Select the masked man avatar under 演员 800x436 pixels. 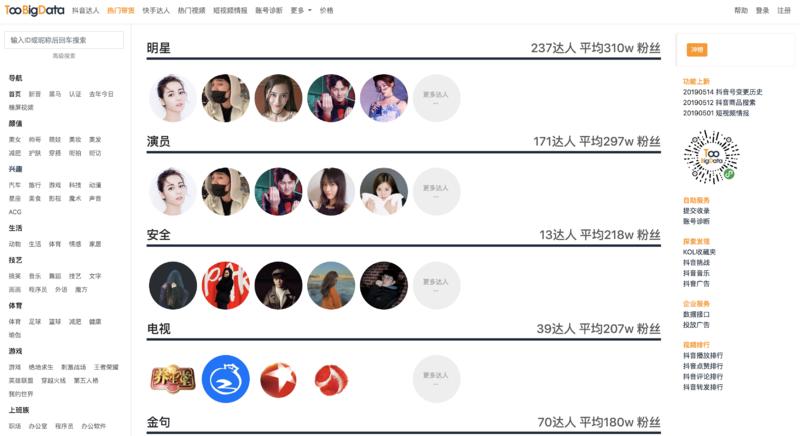click(x=226, y=191)
